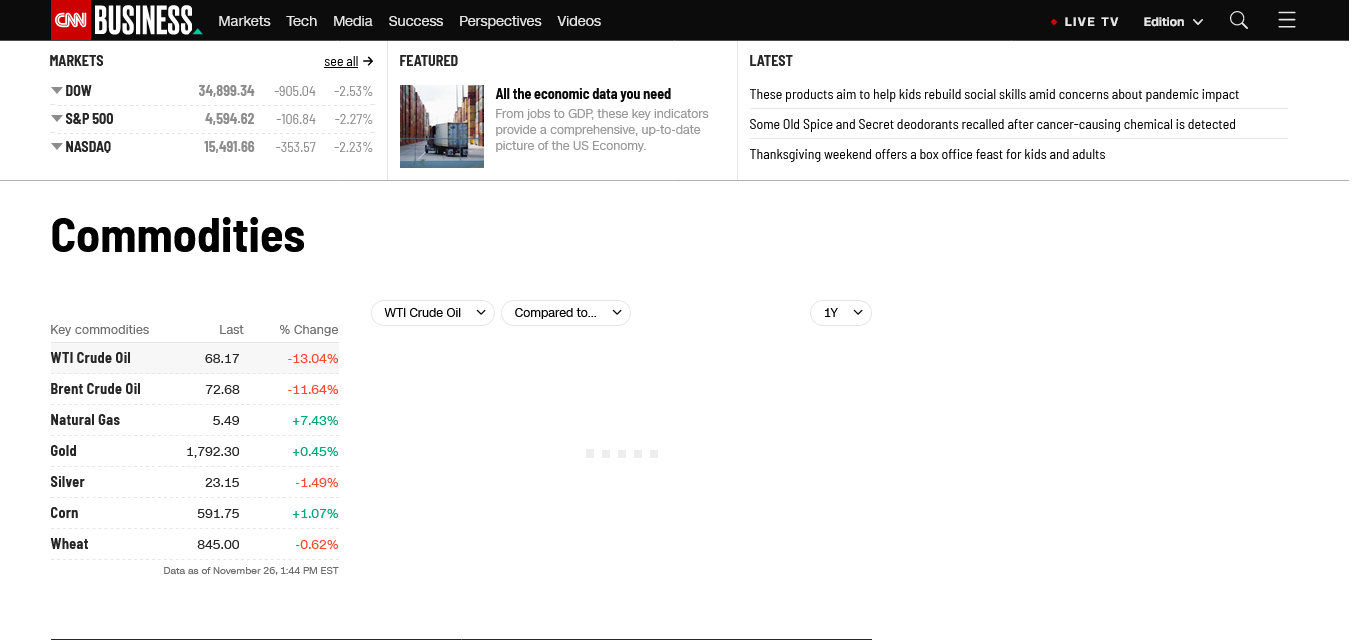The image size is (1366, 643).
Task: Click the DOW down-arrow indicator
Action: pos(56,91)
